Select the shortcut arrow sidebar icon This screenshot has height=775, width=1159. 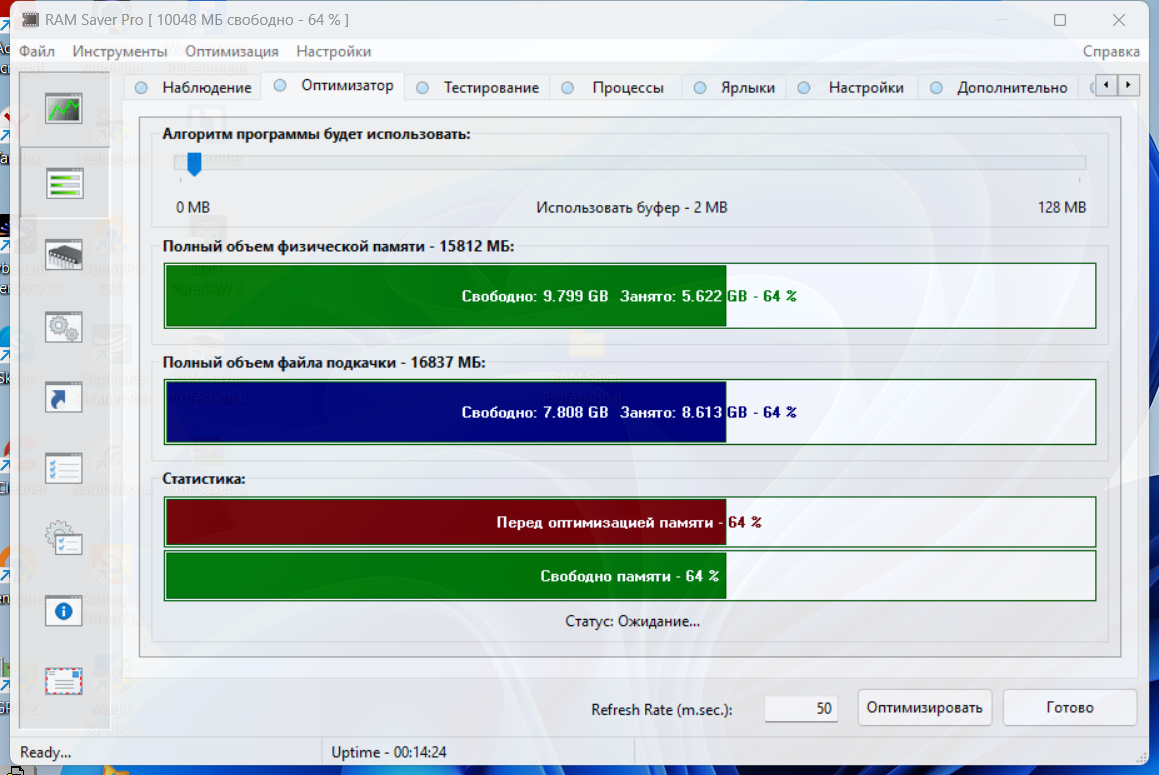[x=64, y=398]
